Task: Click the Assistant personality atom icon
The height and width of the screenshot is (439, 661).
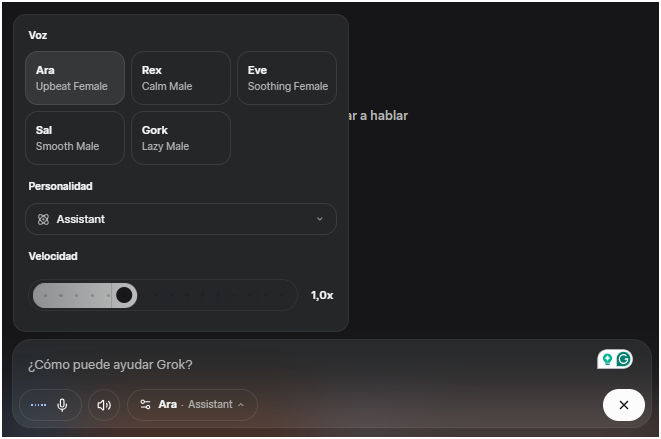Action: coord(43,219)
